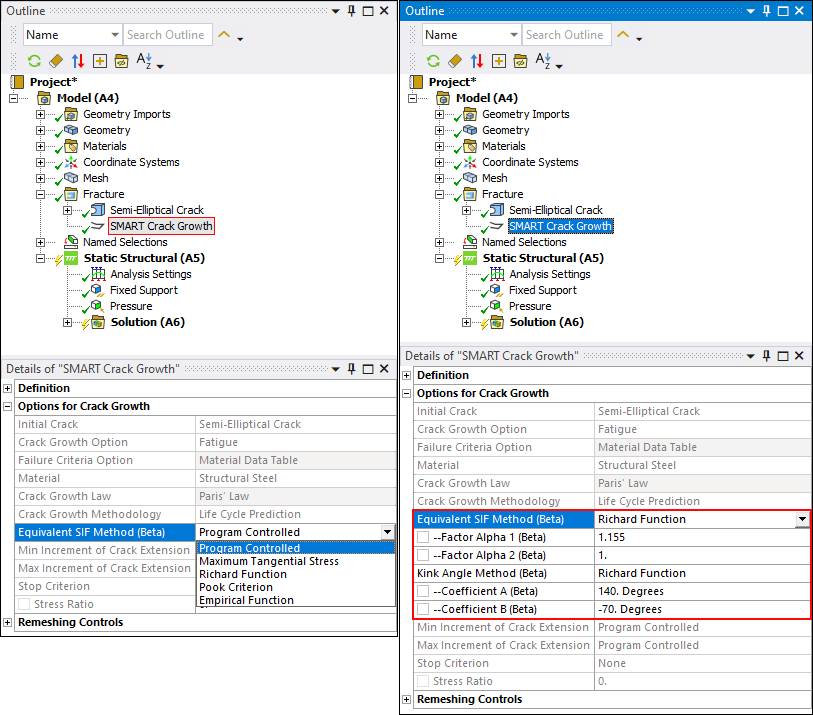Select the red-outlined SMART Crack Growth tree item

click(161, 226)
